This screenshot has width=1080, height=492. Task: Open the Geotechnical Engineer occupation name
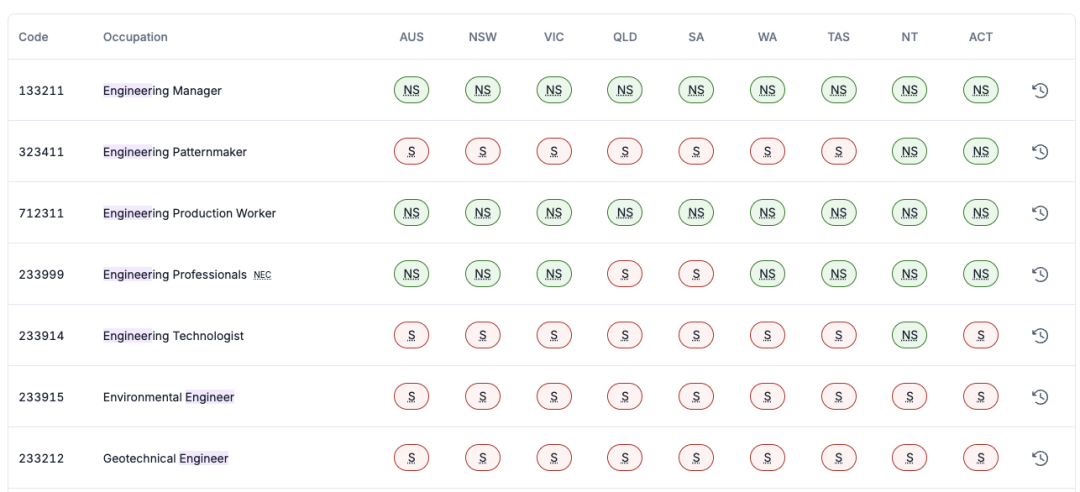tap(165, 458)
